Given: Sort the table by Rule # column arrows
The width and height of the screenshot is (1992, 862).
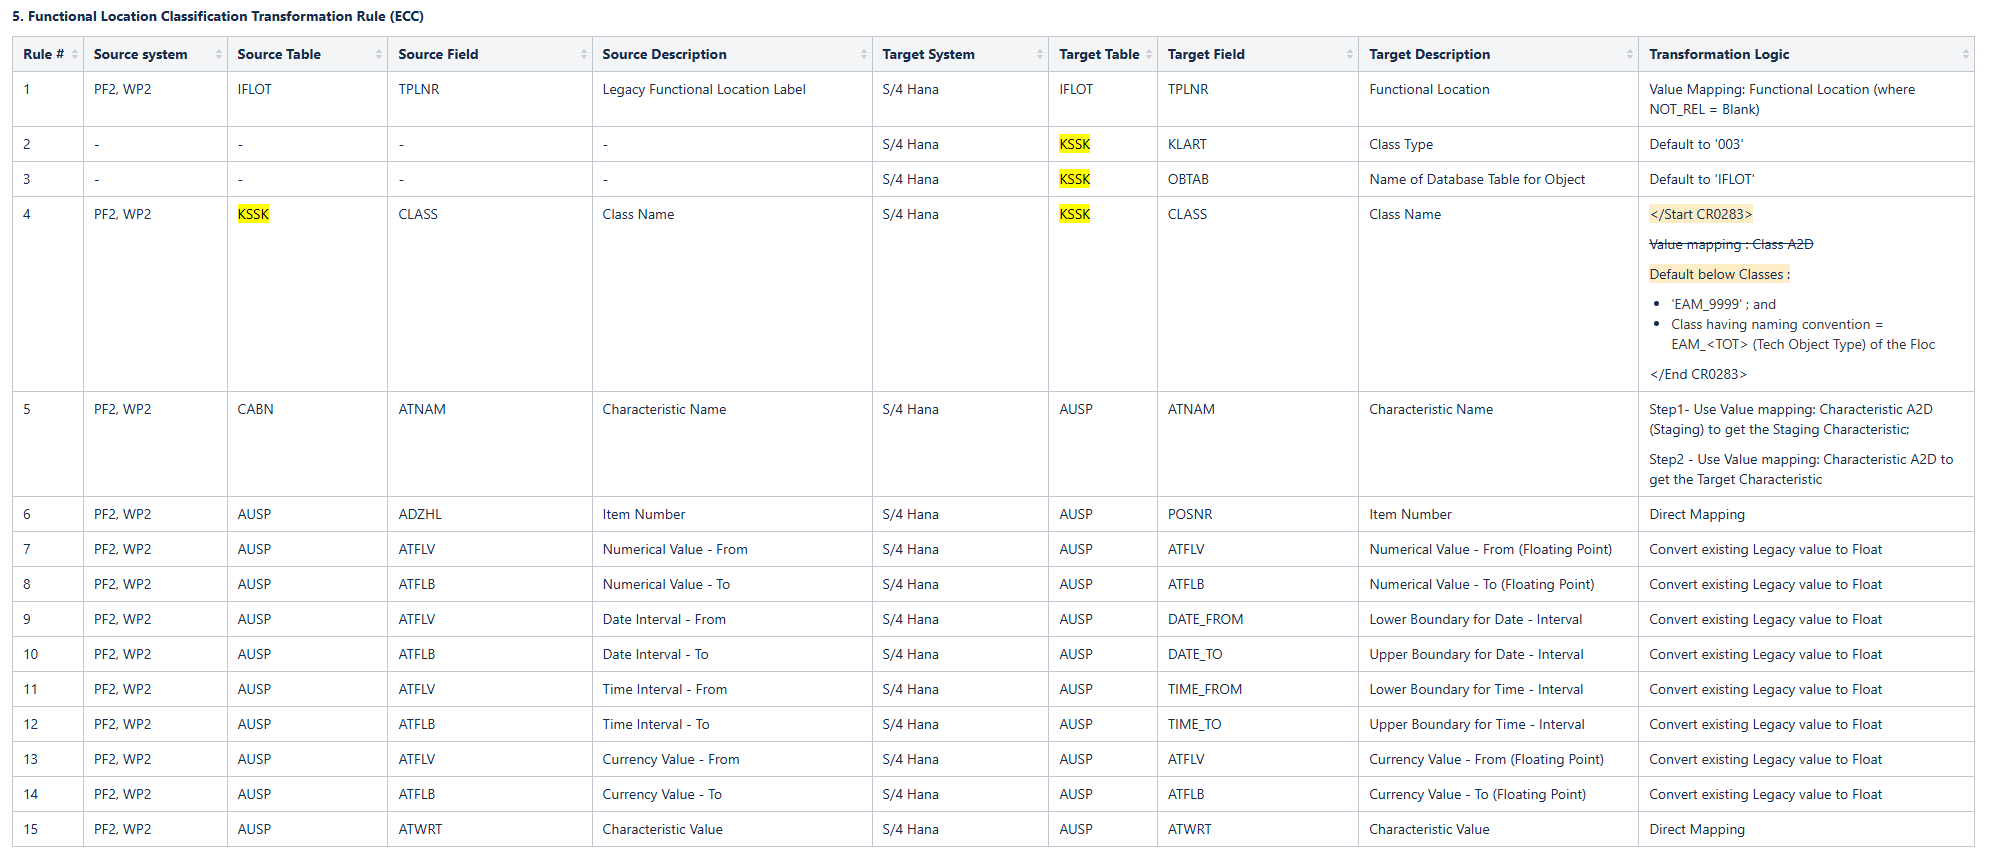Looking at the screenshot, I should [75, 54].
